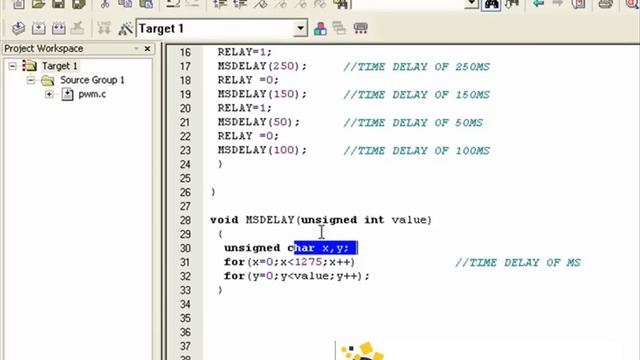
Task: Open the Project Workspace panel menu arrow
Action: 136,49
